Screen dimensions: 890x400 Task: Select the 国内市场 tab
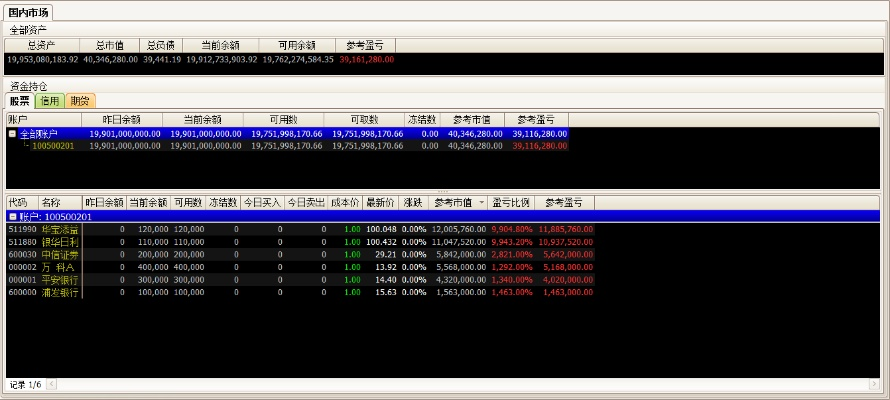28,12
